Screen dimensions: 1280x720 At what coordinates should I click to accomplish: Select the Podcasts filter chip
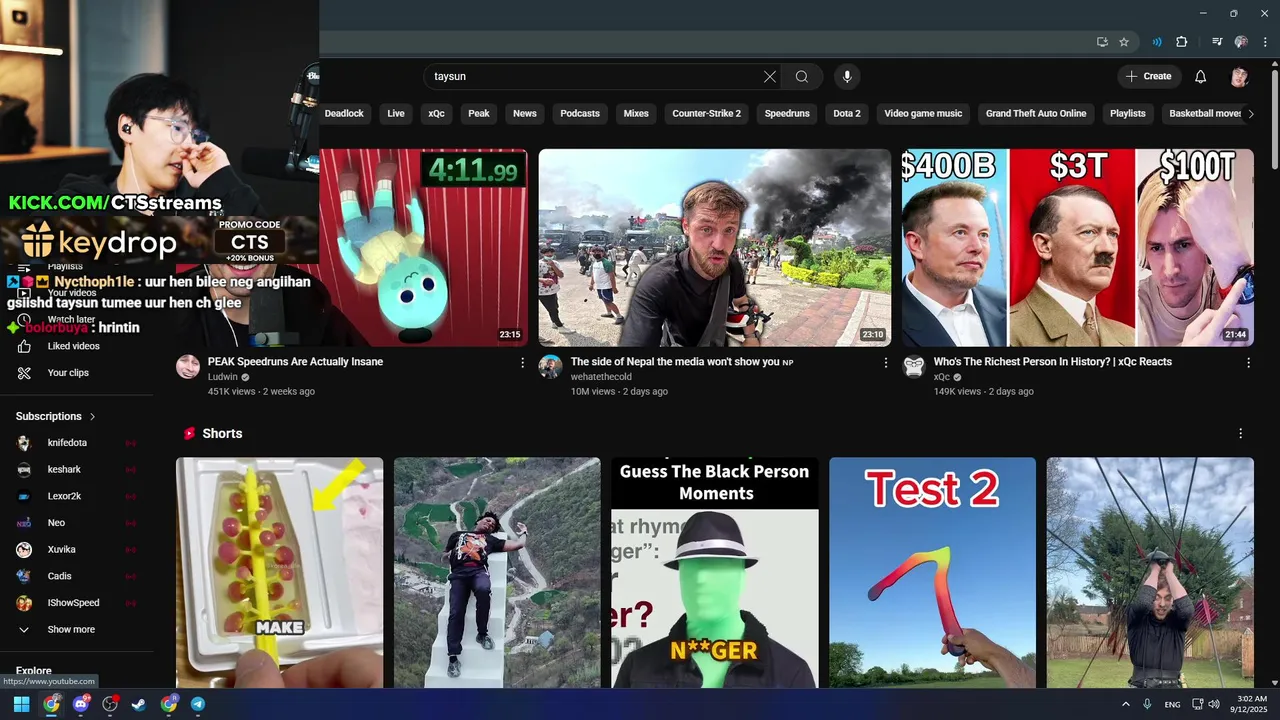[580, 113]
